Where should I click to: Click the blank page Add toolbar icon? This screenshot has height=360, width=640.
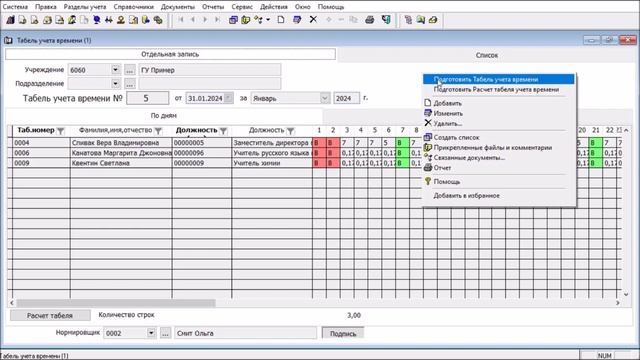pyautogui.click(x=281, y=20)
